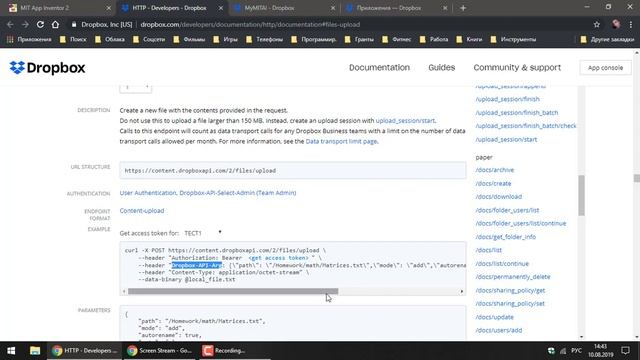
Task: Open /docs/folder_users/list in sidebar
Action: 507,210
